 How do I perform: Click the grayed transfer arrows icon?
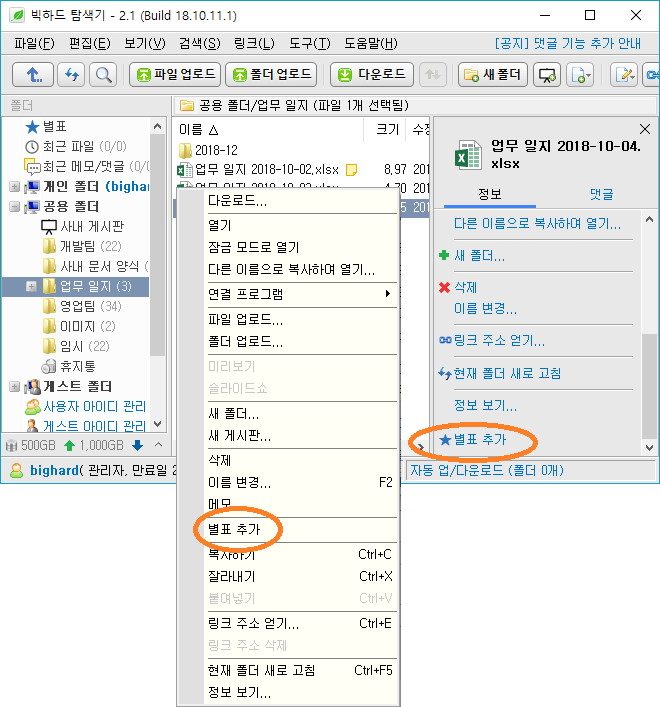click(x=433, y=74)
